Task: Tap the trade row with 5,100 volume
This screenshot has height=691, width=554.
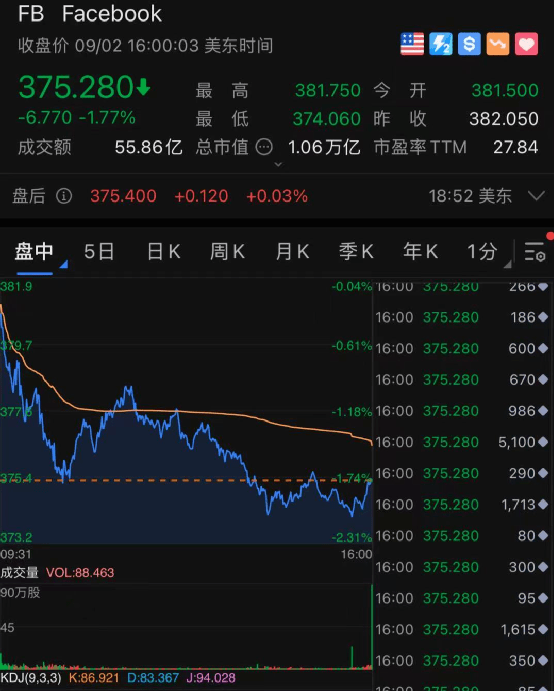Action: point(462,442)
